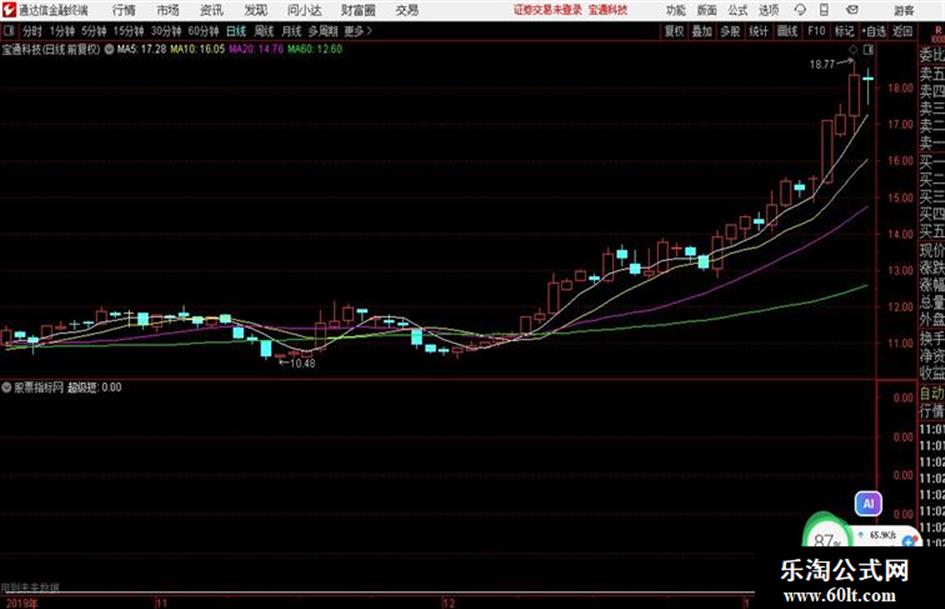
Task: Open the 公式 menu
Action: coord(737,10)
